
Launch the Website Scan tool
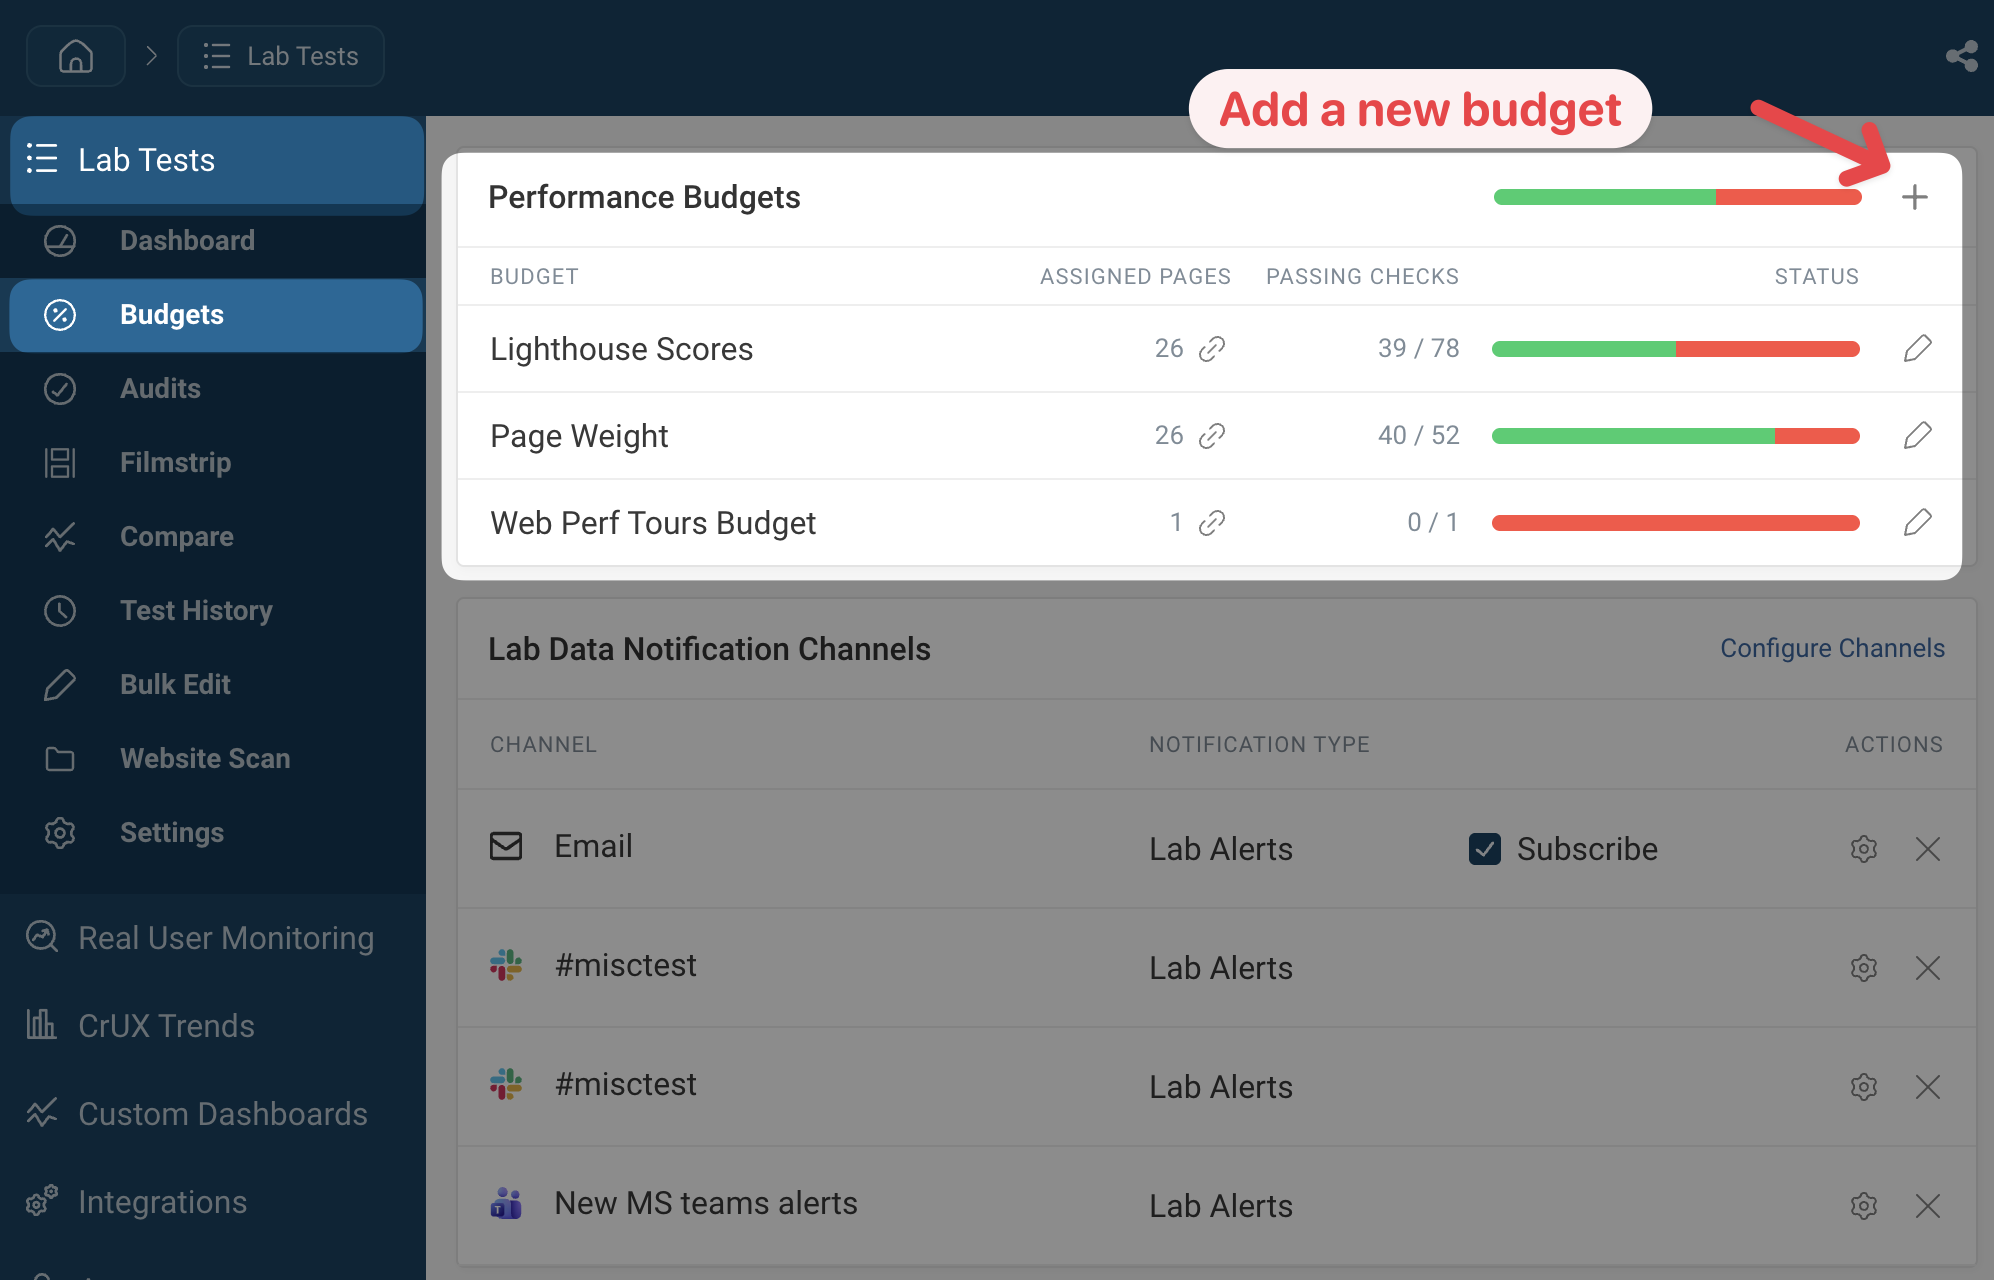tap(204, 758)
